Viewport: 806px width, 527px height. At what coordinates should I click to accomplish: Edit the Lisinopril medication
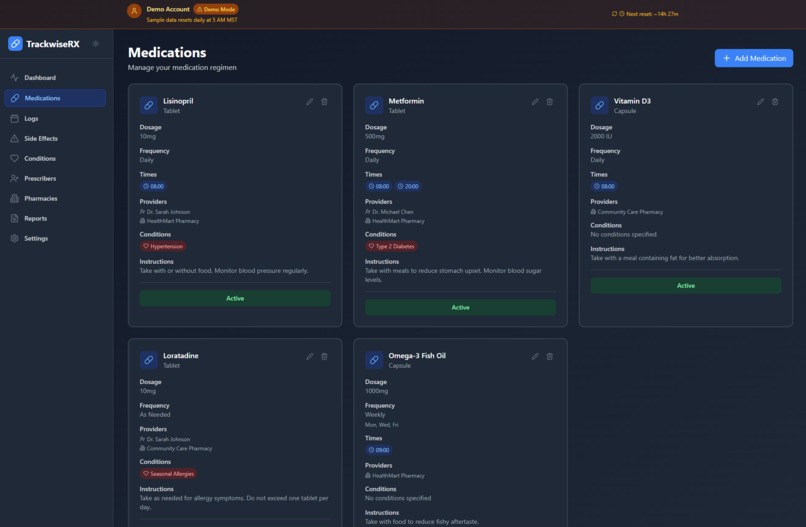[x=309, y=102]
